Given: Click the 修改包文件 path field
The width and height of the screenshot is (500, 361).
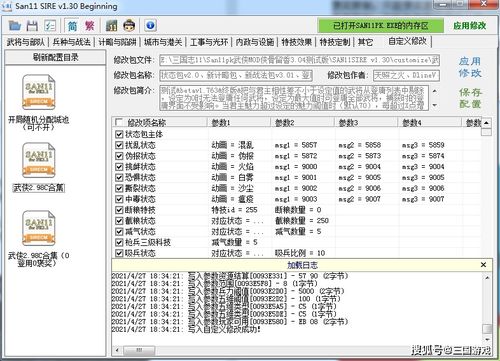Looking at the screenshot, I should click(299, 60).
